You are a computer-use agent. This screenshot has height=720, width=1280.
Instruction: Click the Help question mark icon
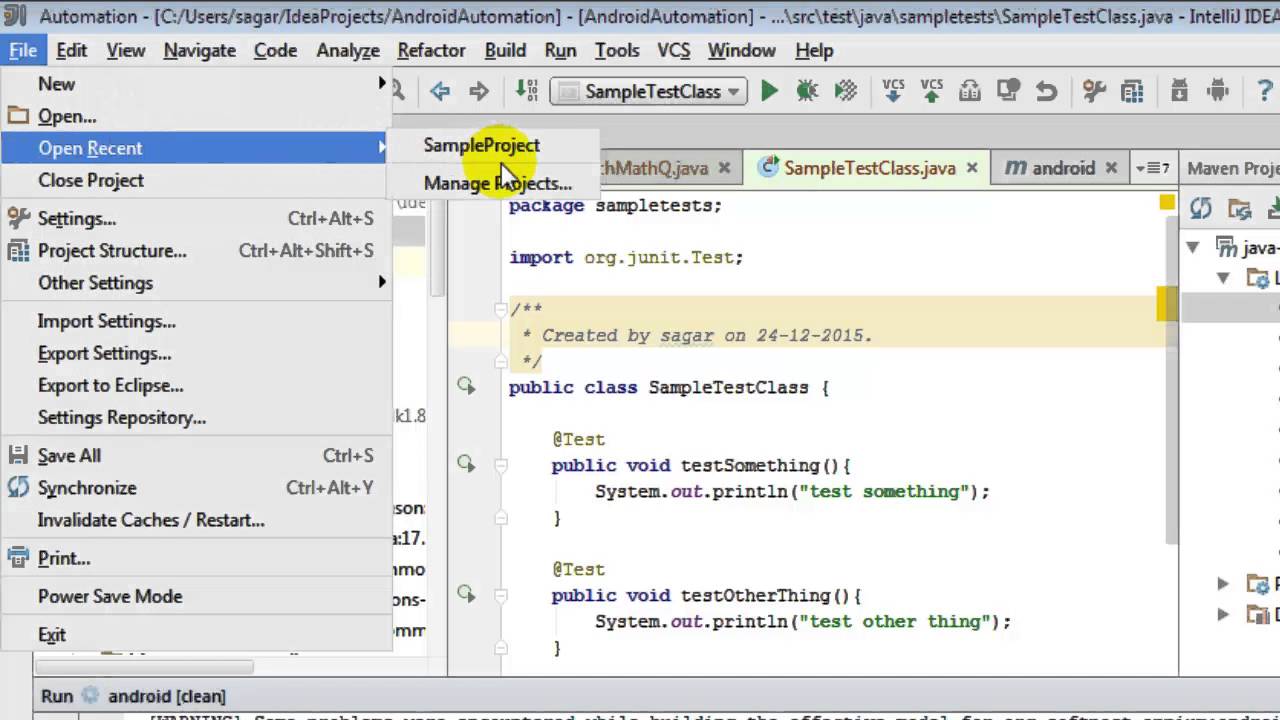(1264, 91)
